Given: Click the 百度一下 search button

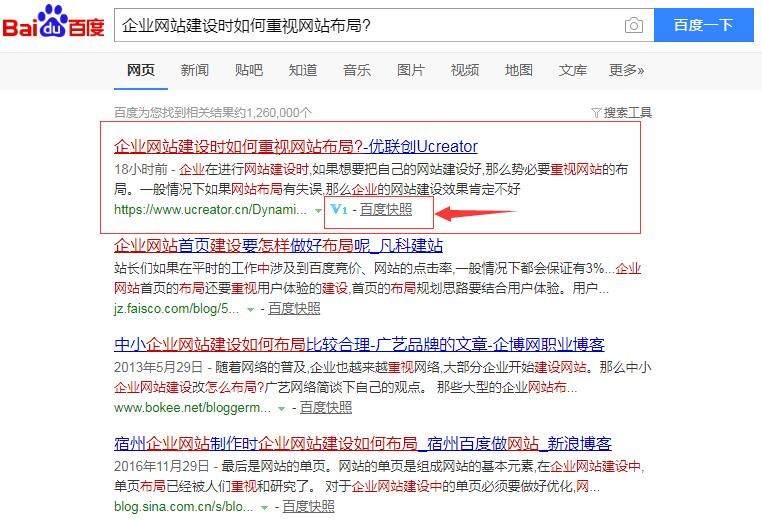Looking at the screenshot, I should 704,25.
